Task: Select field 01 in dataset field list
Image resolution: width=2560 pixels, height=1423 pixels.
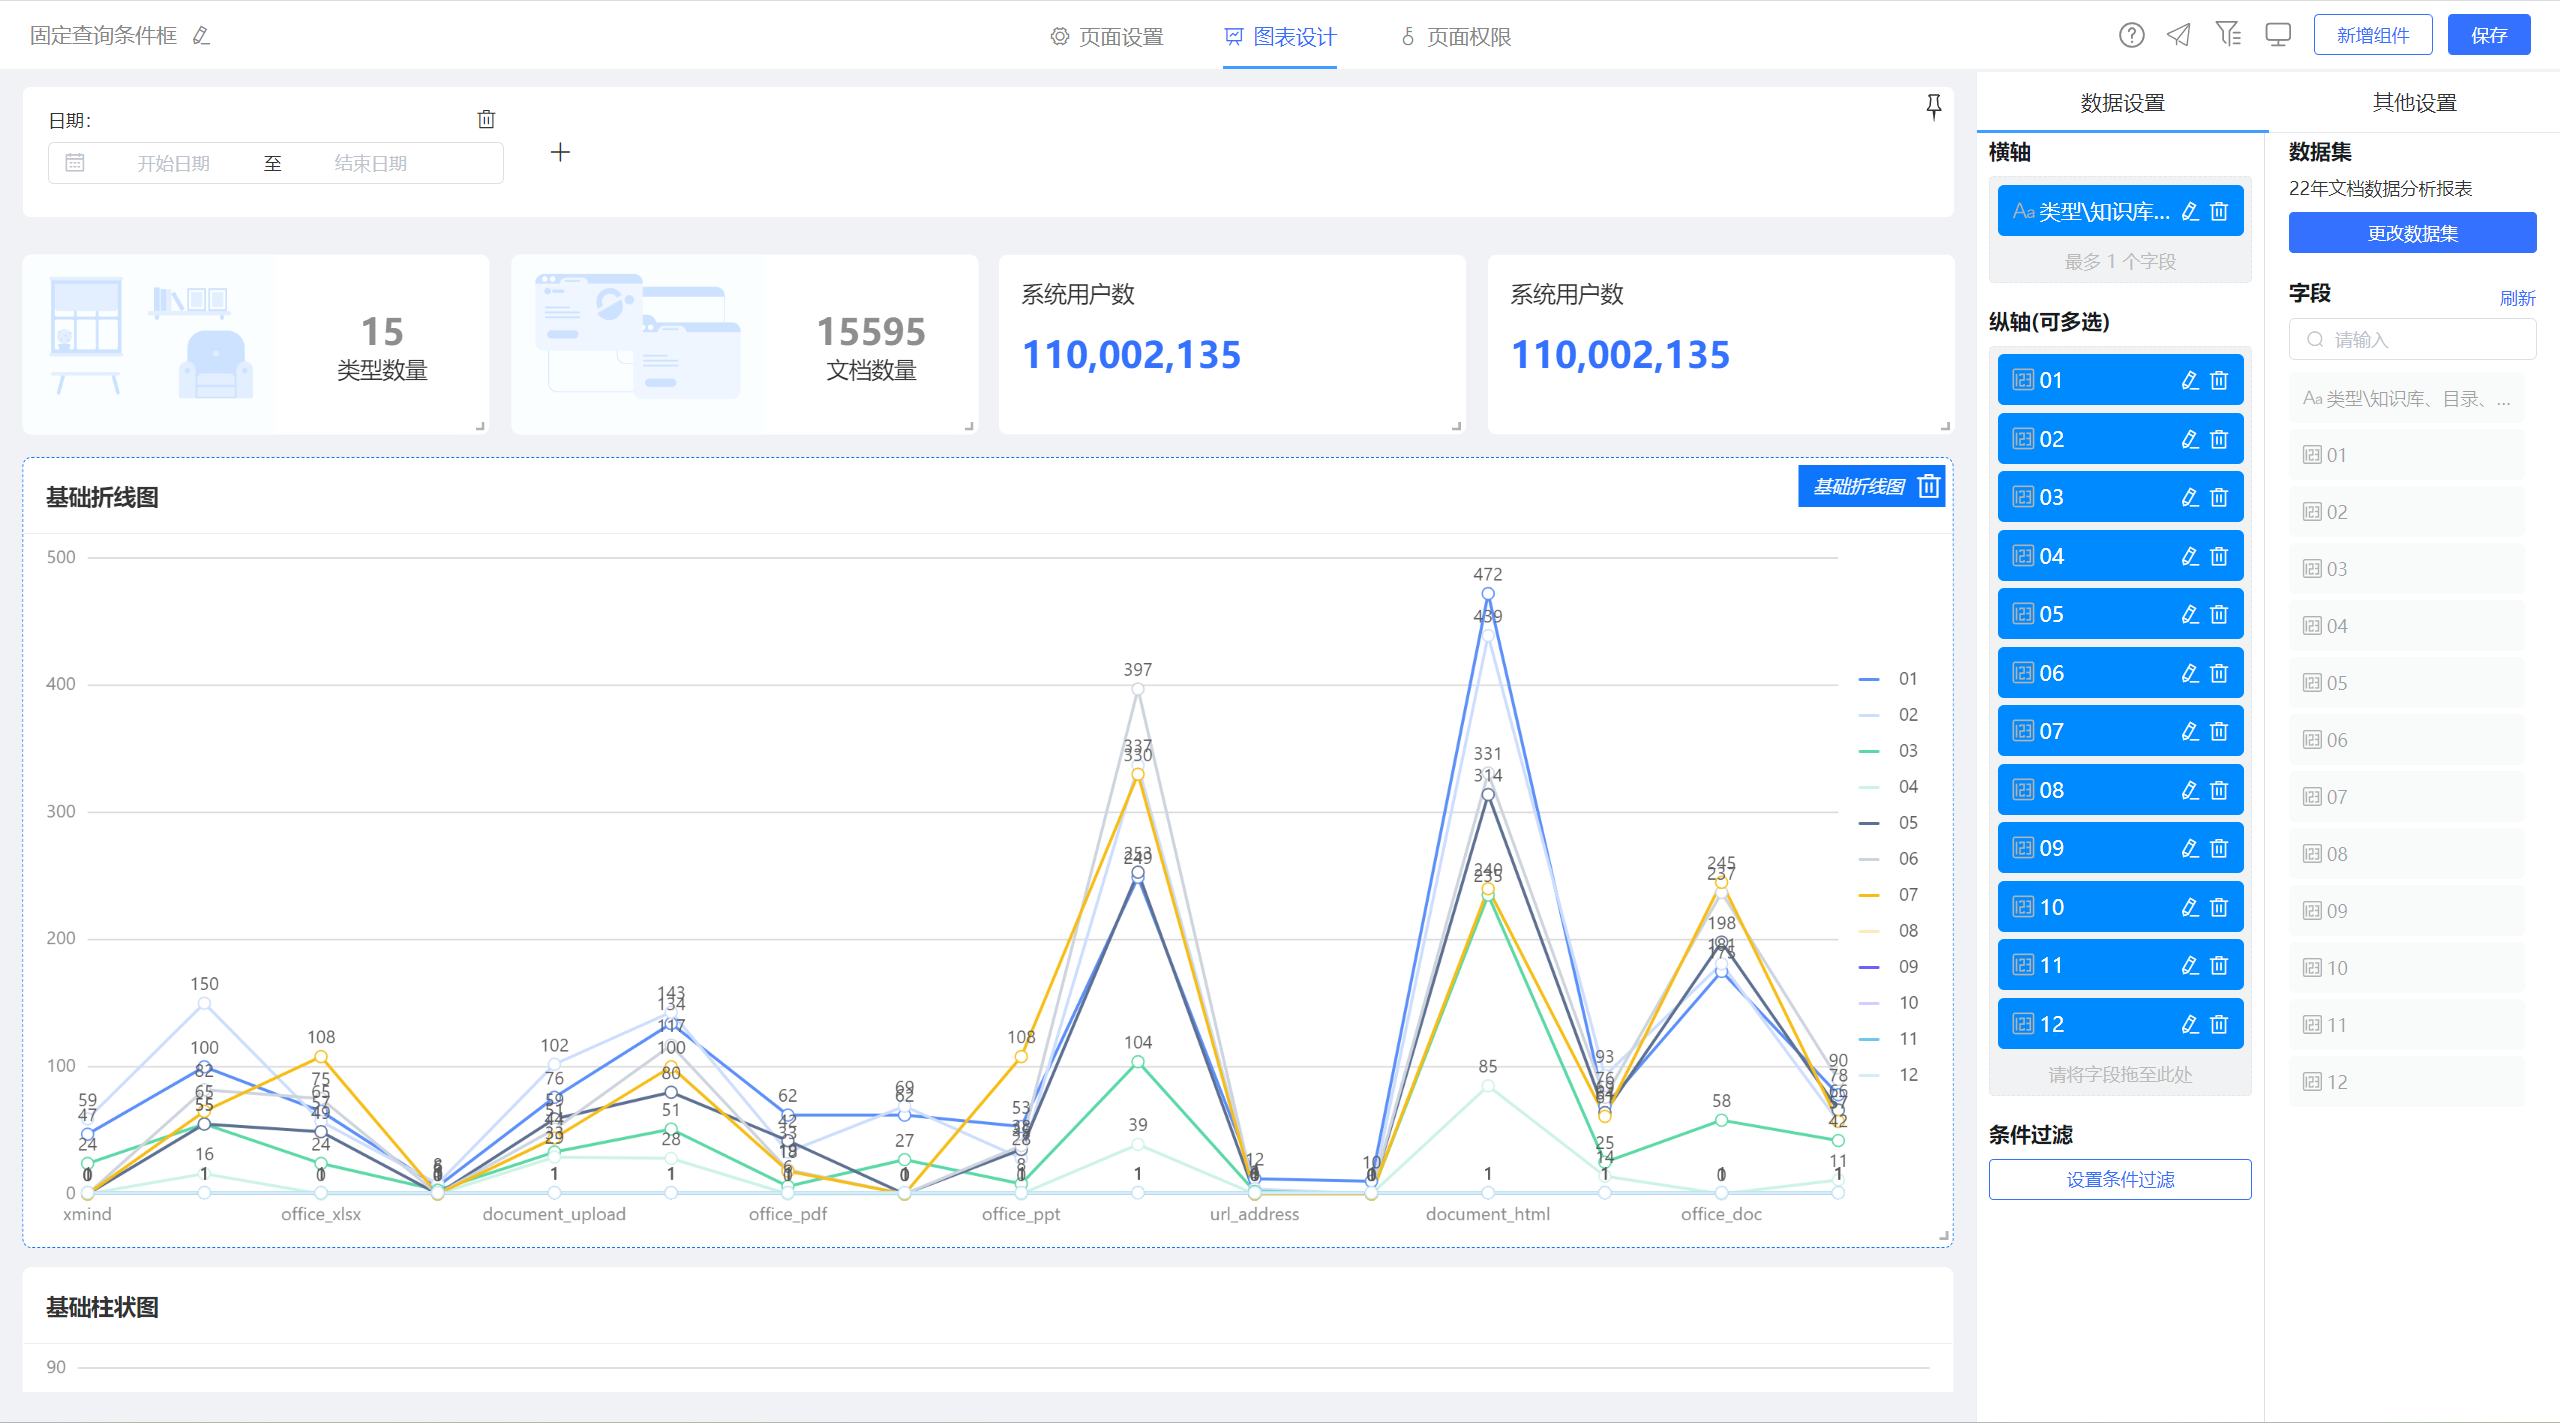Action: [x=2407, y=455]
